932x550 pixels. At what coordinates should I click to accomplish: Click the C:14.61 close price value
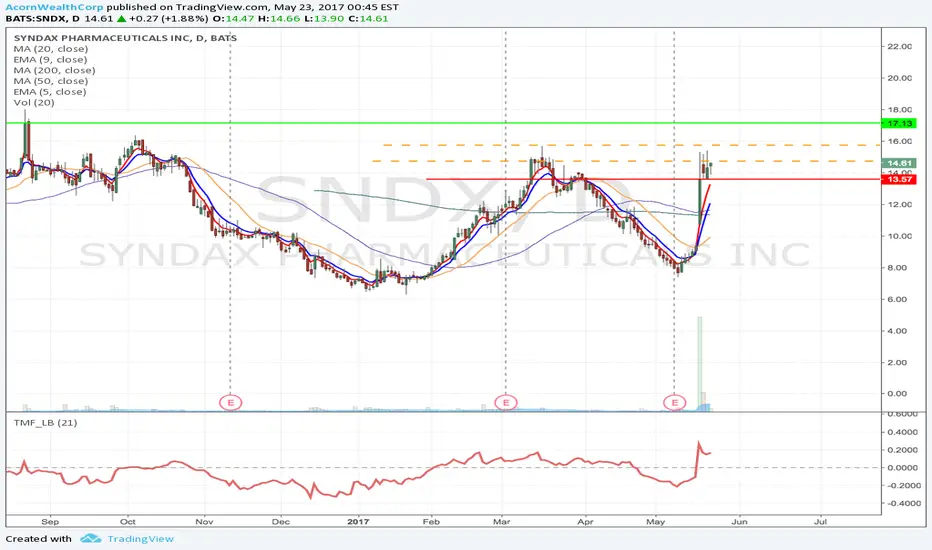coord(368,18)
